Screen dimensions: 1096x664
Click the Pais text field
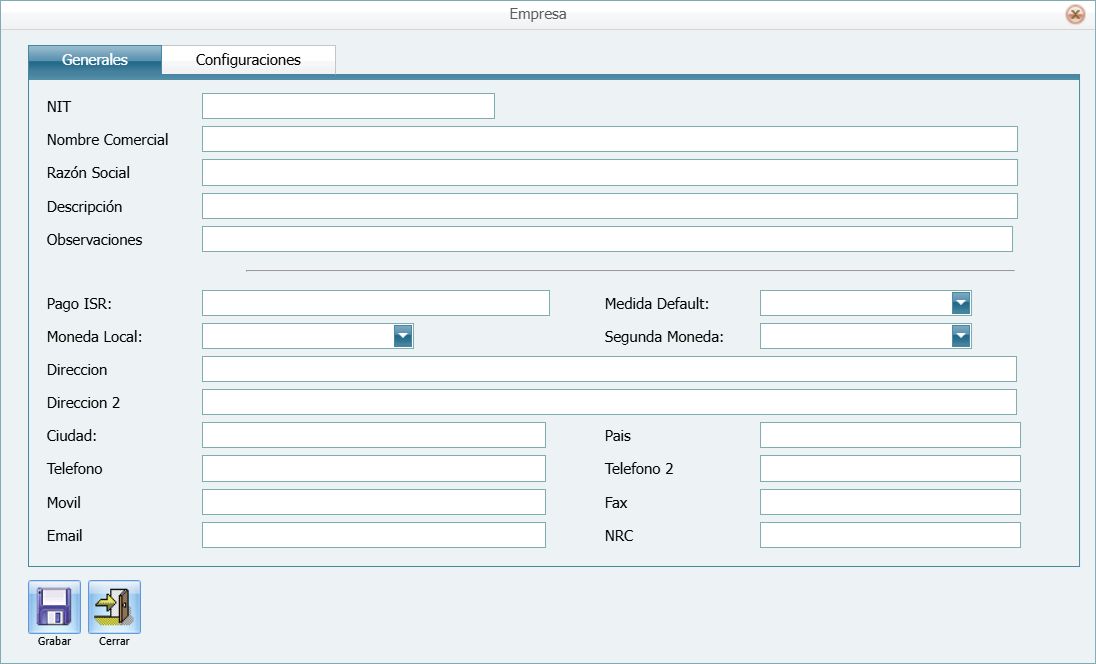pos(890,435)
